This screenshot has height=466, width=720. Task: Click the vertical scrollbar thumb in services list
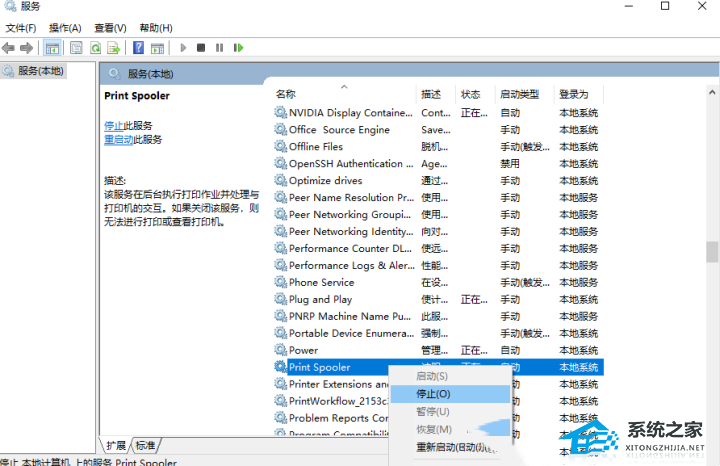(x=711, y=251)
